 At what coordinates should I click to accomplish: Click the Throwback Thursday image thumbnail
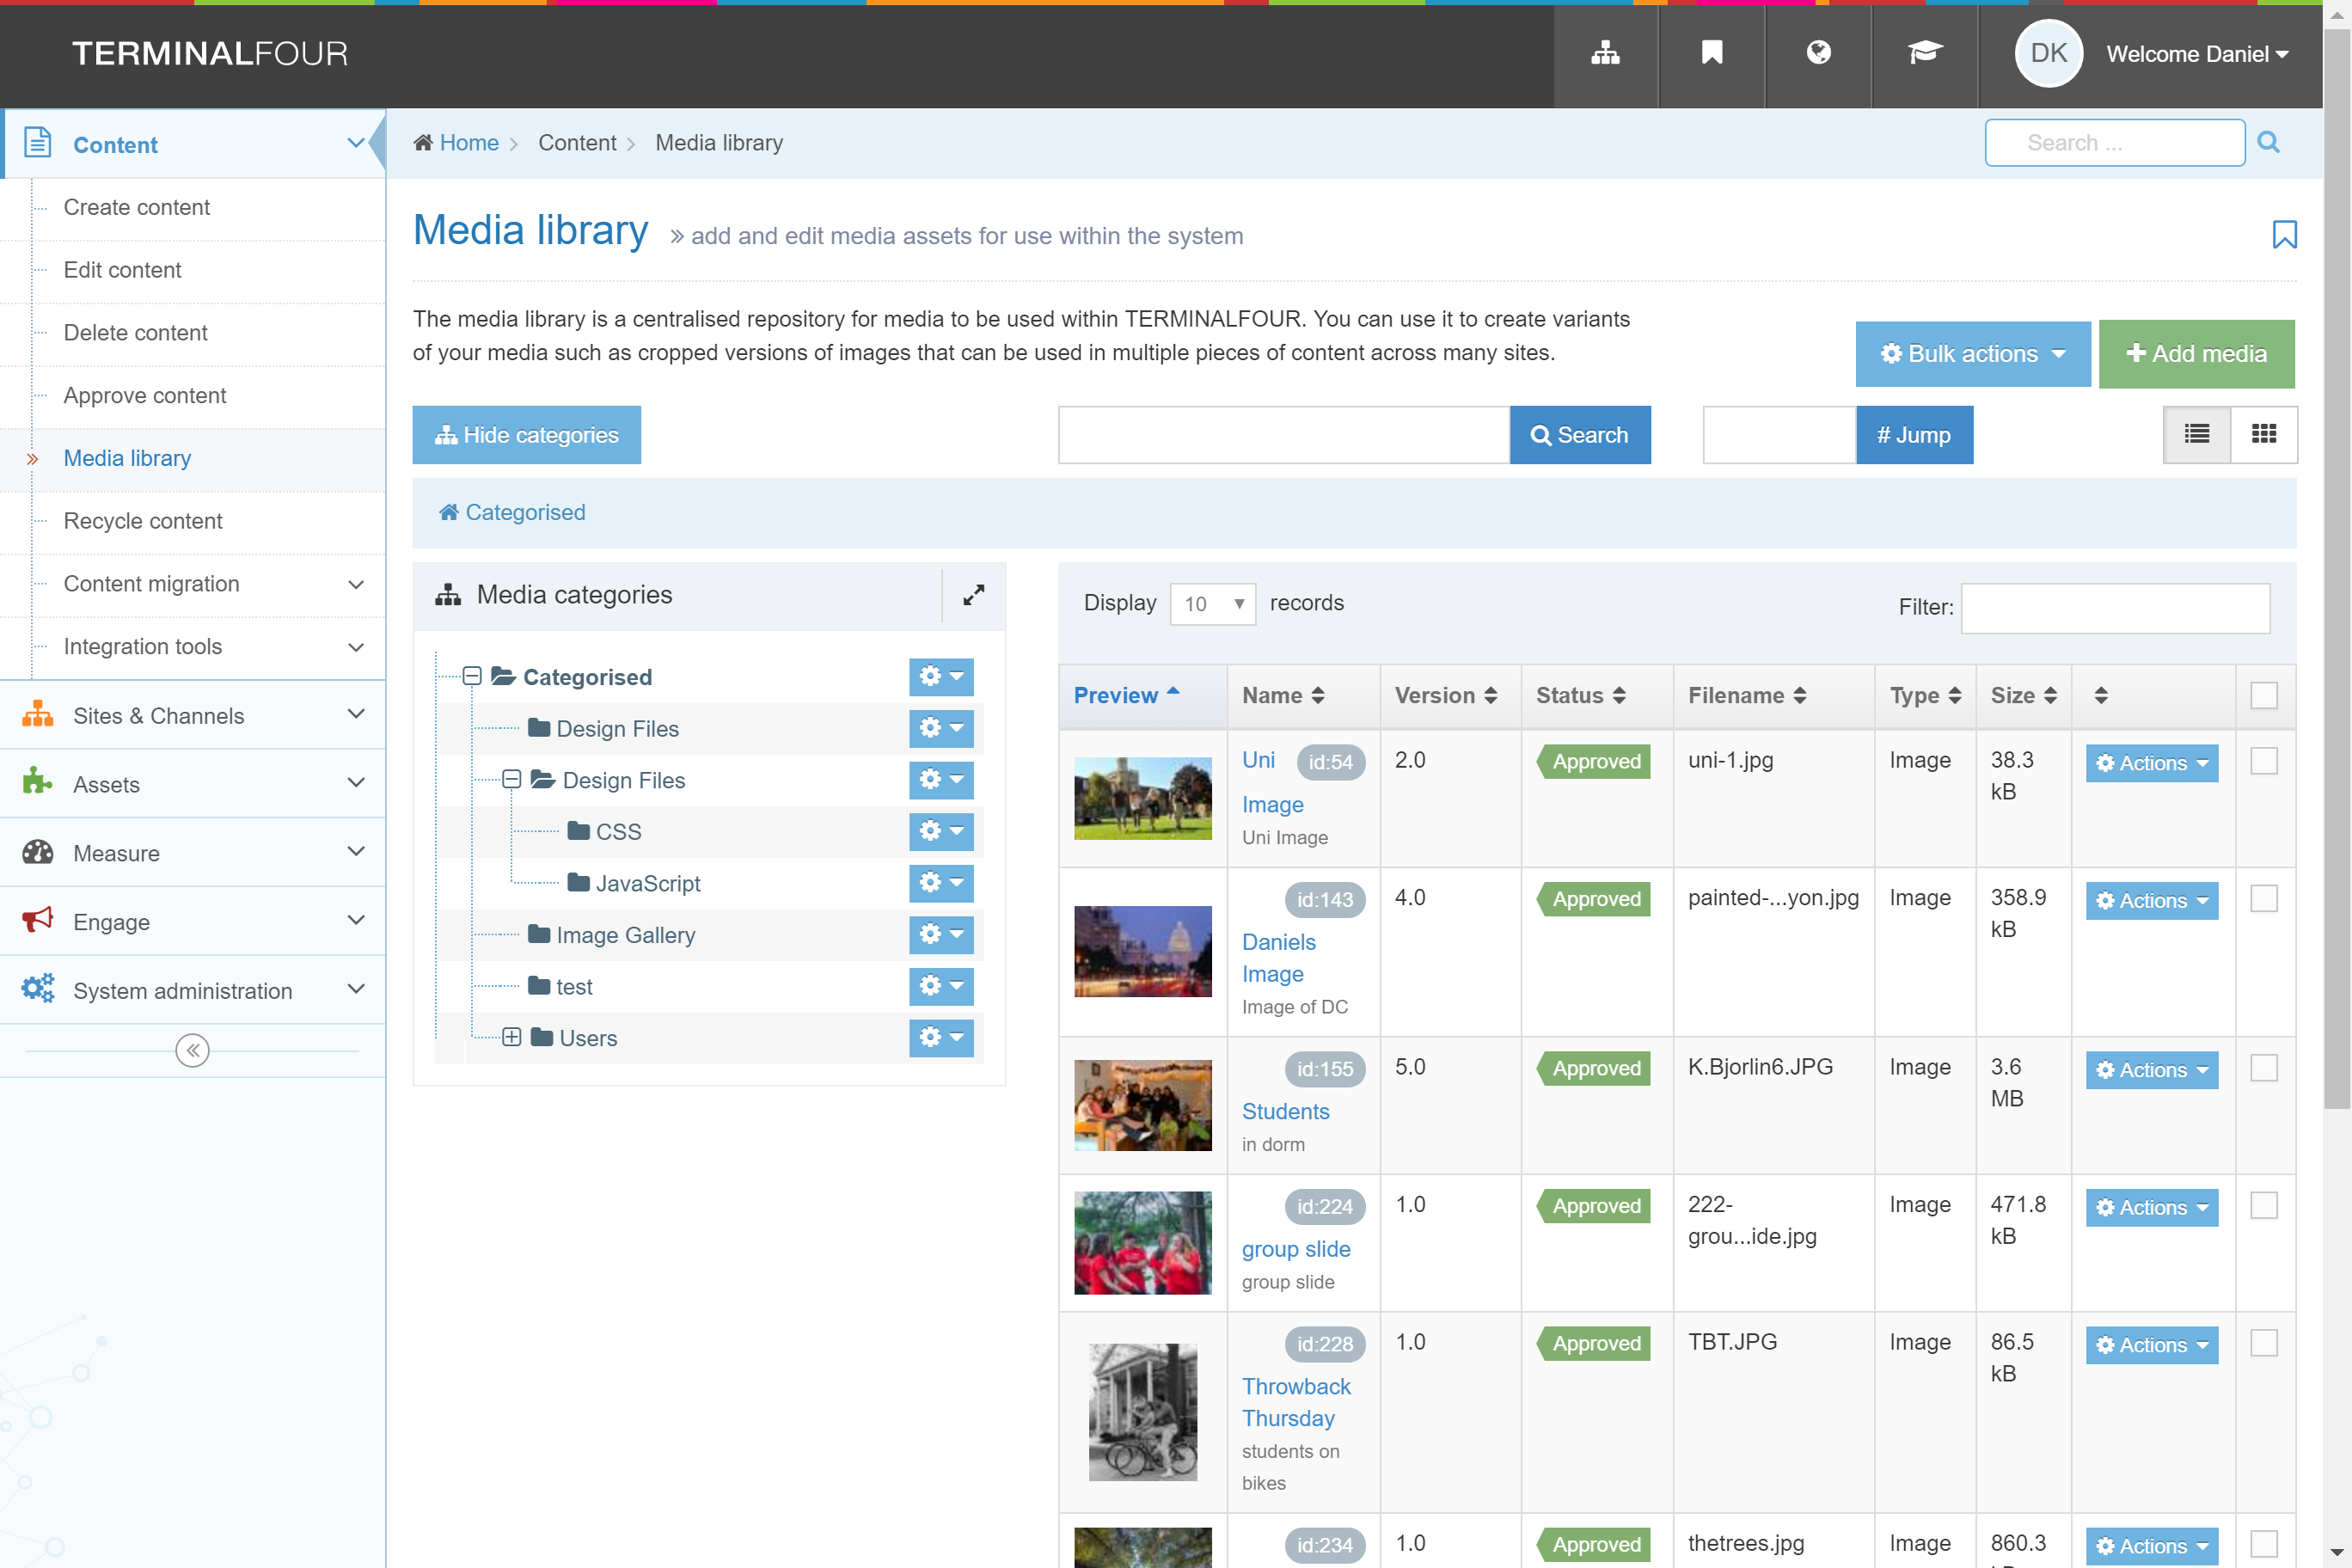pos(1142,1411)
